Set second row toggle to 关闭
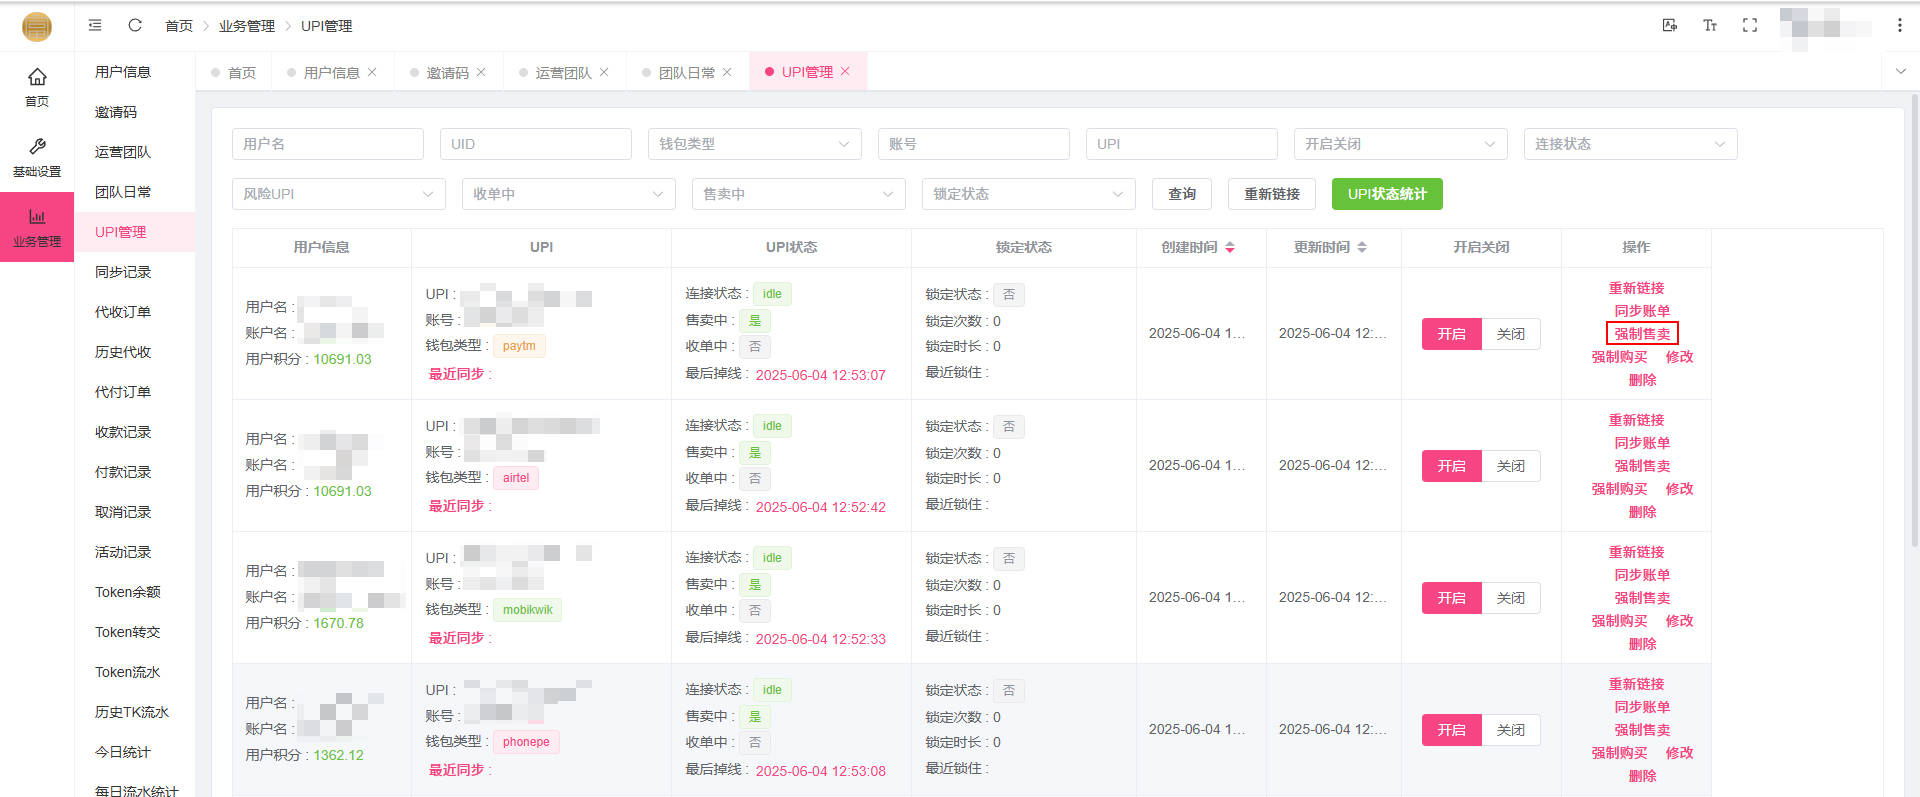 click(x=1510, y=466)
